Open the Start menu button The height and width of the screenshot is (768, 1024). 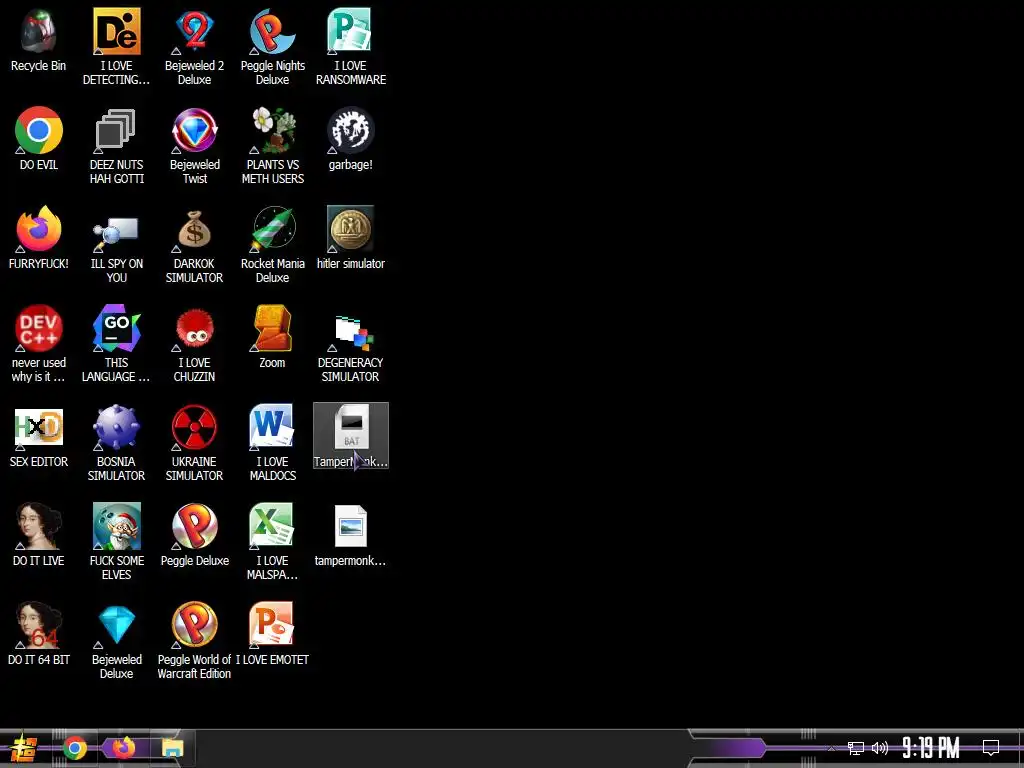click(24, 748)
